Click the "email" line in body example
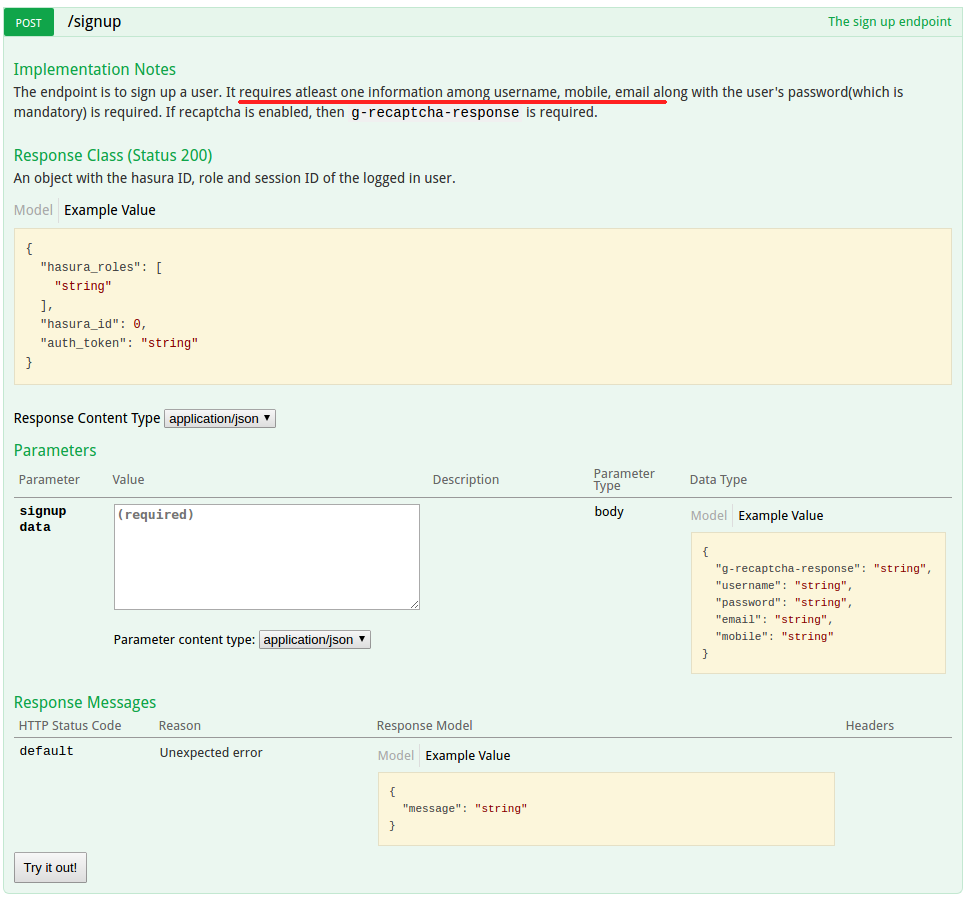Image resolution: width=964 pixels, height=899 pixels. point(774,619)
